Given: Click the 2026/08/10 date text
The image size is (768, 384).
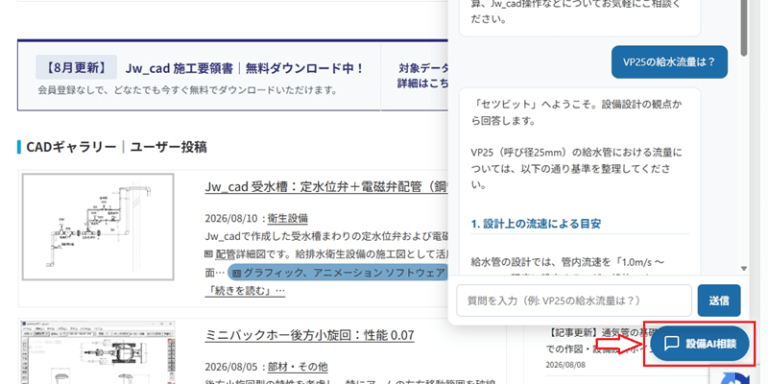Looking at the screenshot, I should coord(232,219).
